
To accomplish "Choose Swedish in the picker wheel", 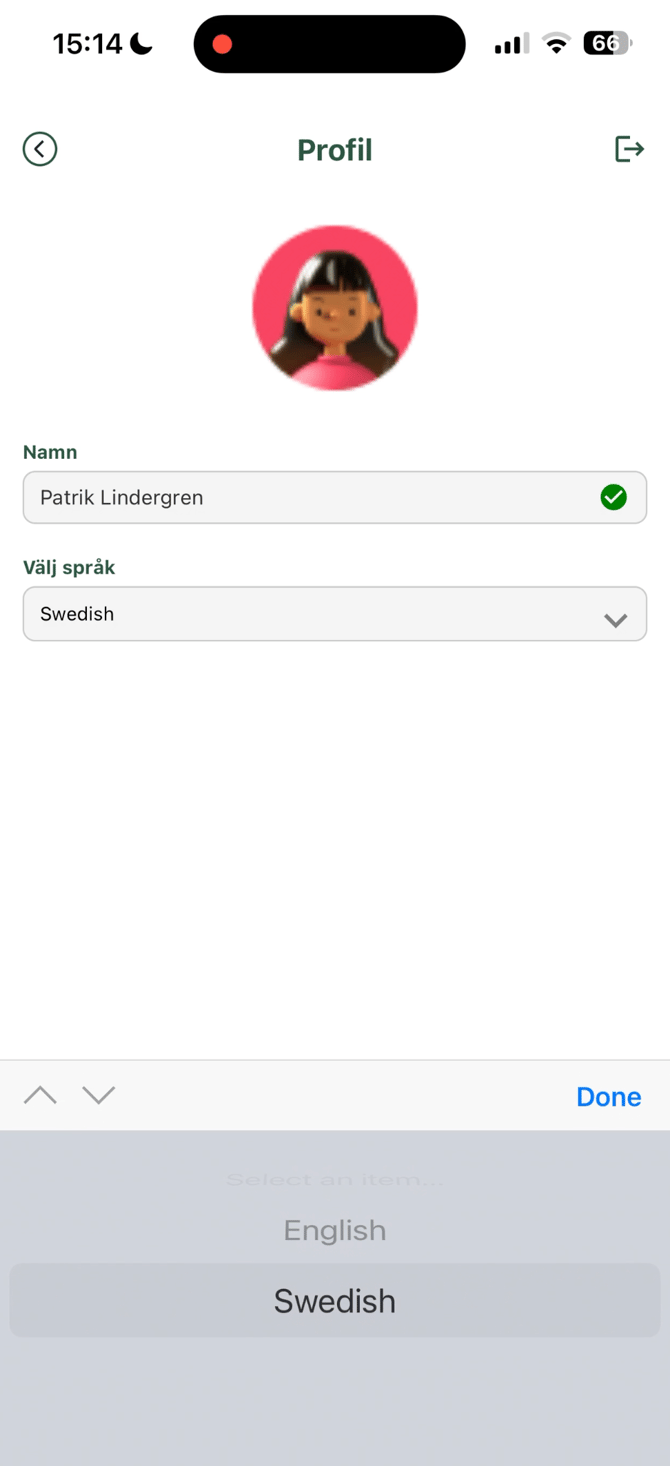I will tap(335, 1301).
